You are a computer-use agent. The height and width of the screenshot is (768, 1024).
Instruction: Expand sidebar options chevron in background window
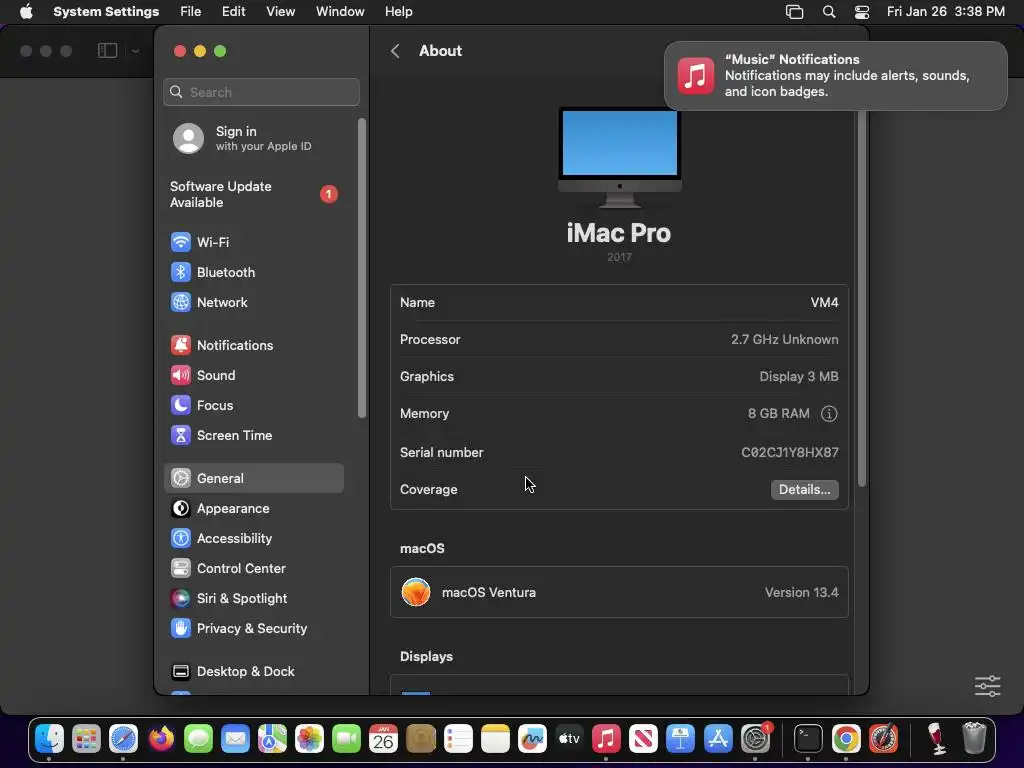(x=135, y=51)
